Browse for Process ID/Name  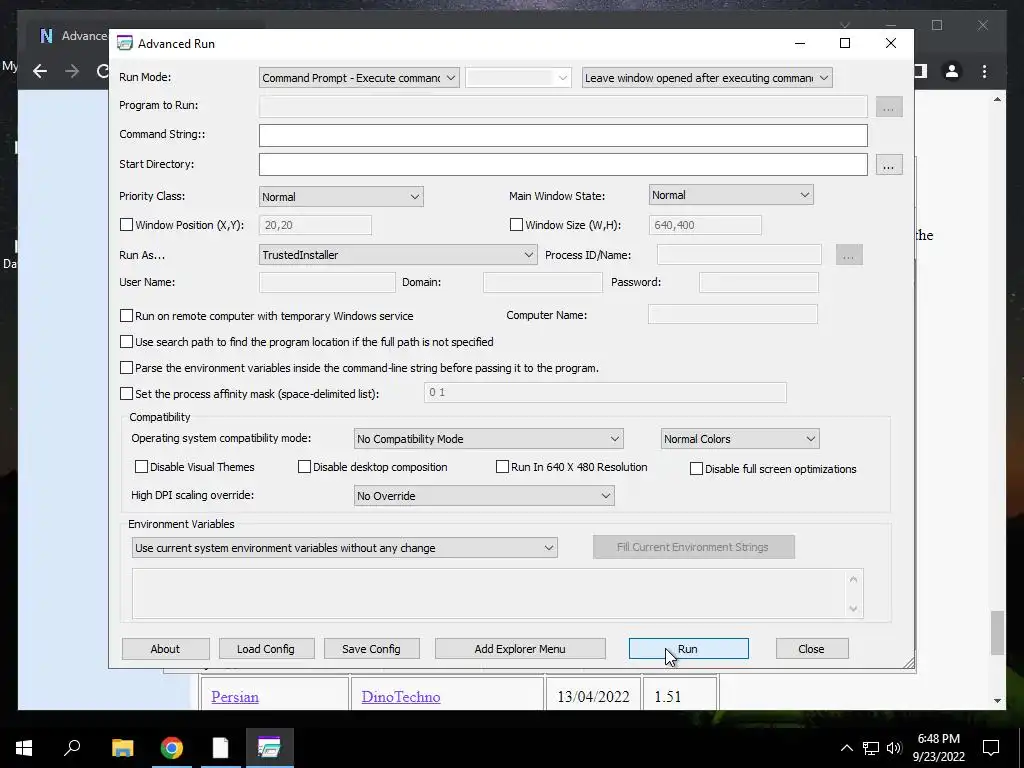point(848,255)
